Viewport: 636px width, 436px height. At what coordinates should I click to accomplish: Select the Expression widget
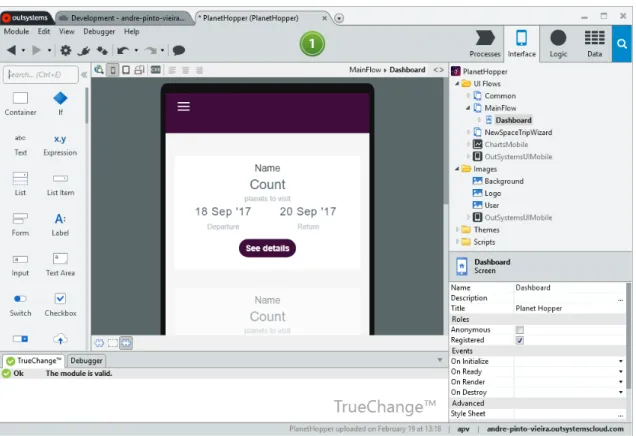point(60,145)
